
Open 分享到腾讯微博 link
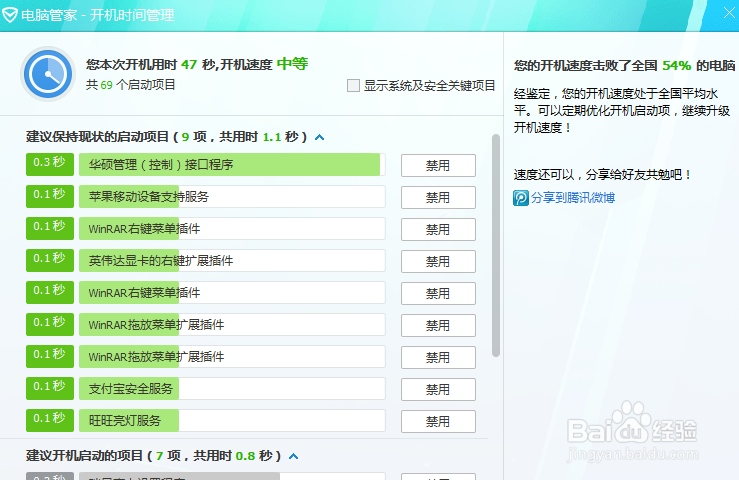point(573,198)
